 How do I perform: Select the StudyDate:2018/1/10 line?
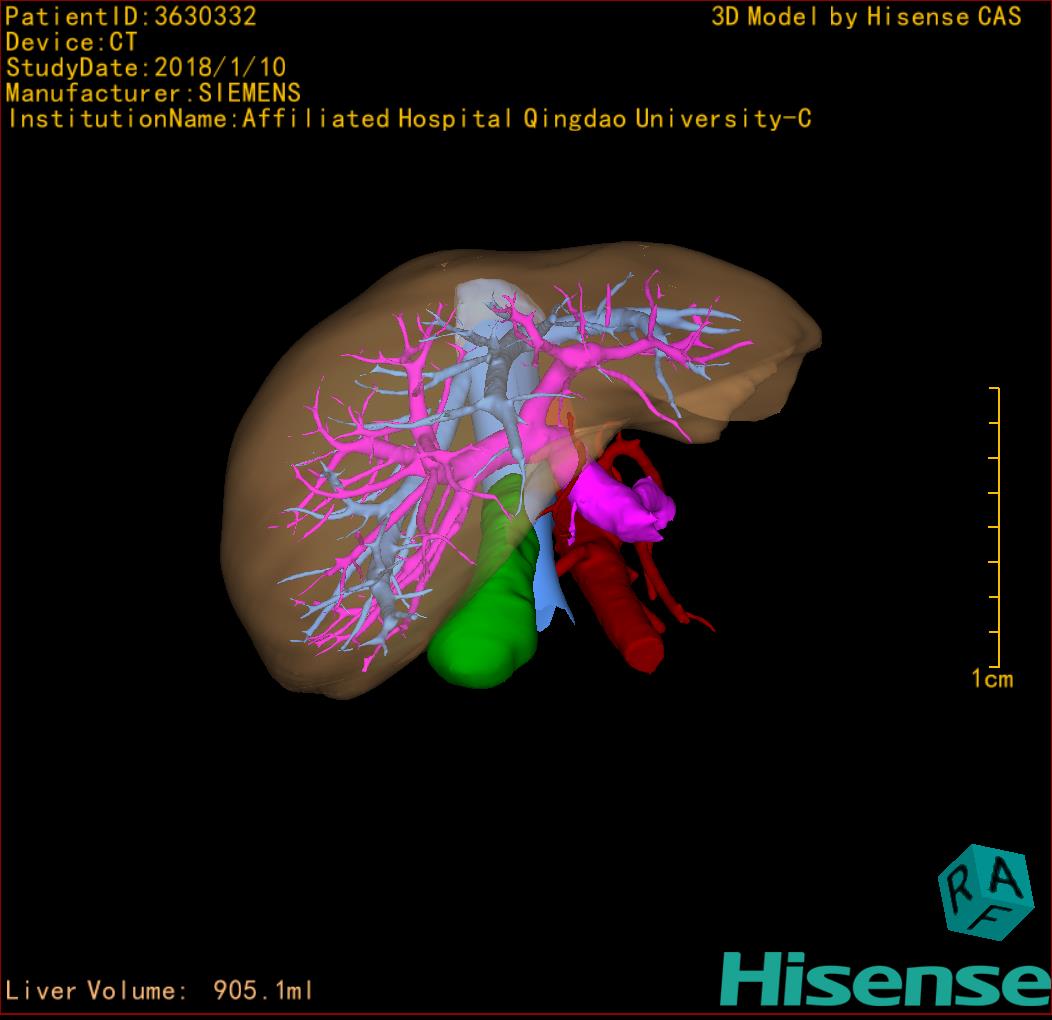146,68
